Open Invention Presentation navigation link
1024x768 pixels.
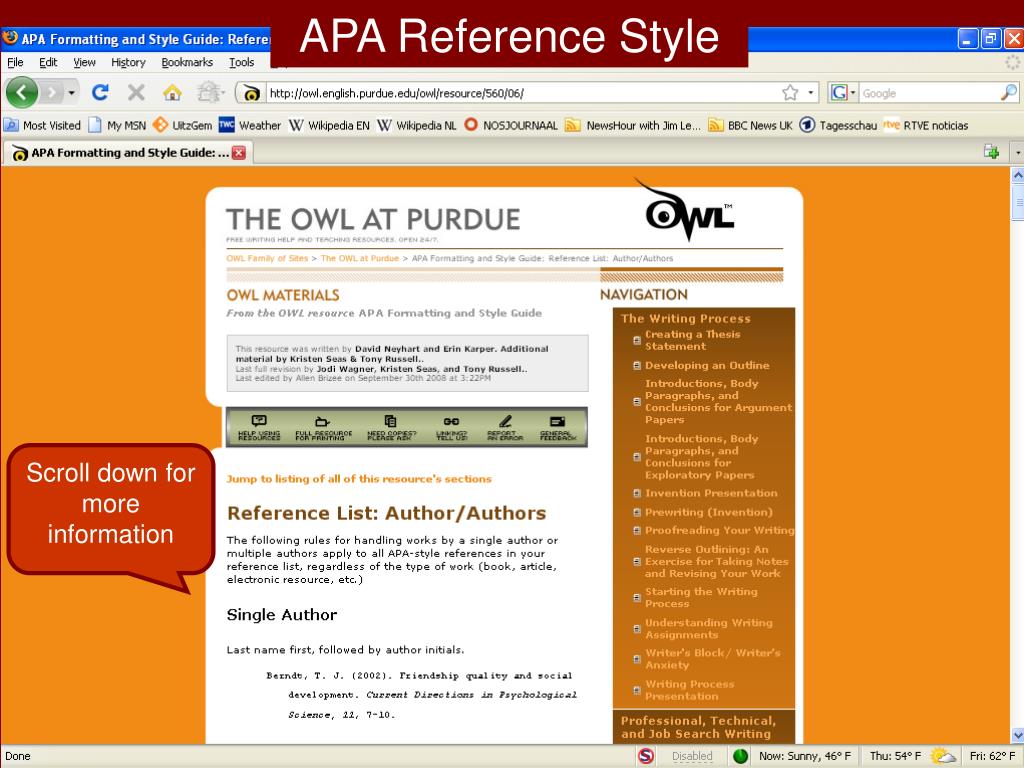(711, 493)
